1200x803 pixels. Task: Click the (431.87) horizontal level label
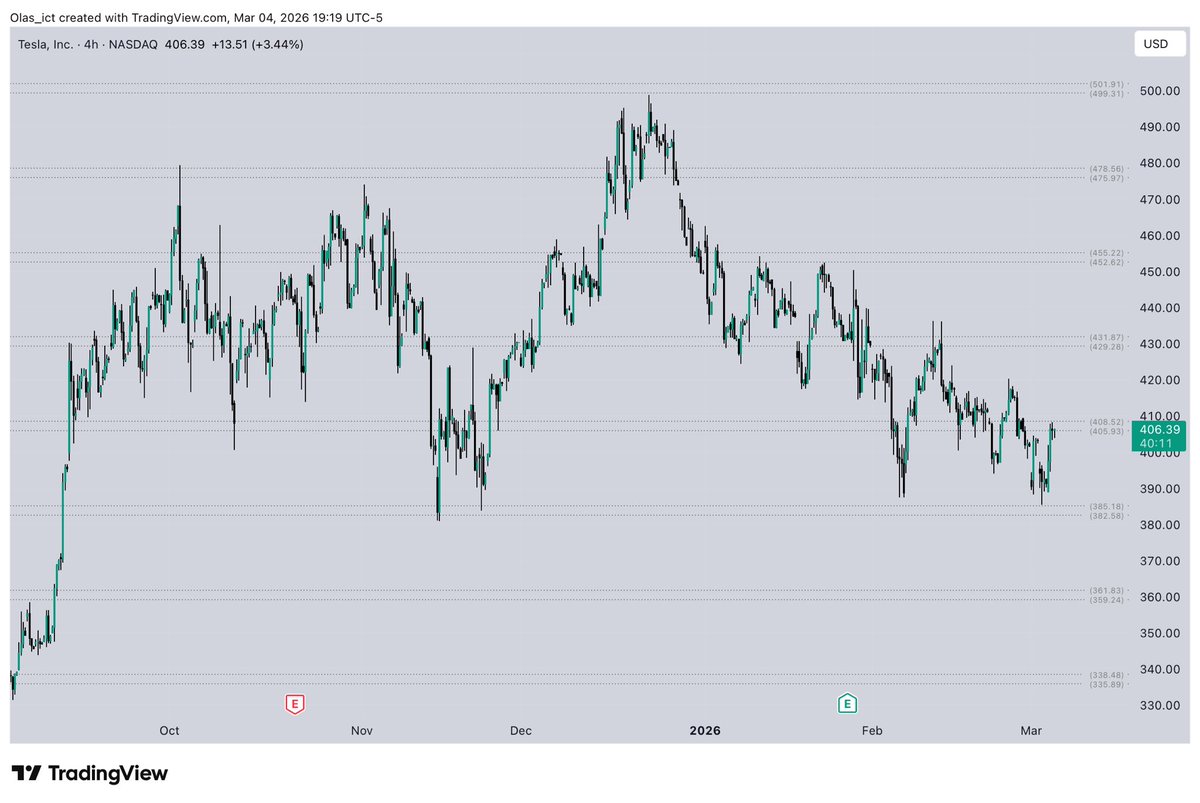pos(1107,337)
